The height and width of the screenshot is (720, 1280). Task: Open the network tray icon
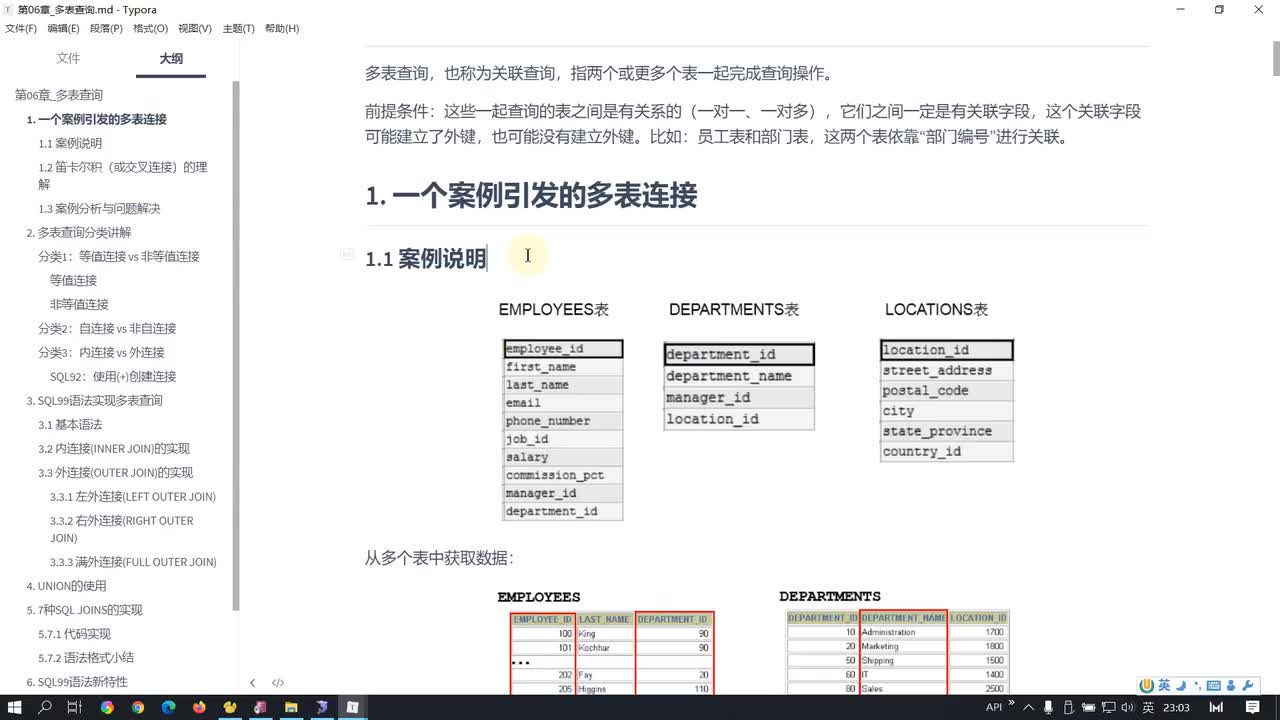pyautogui.click(x=1110, y=707)
